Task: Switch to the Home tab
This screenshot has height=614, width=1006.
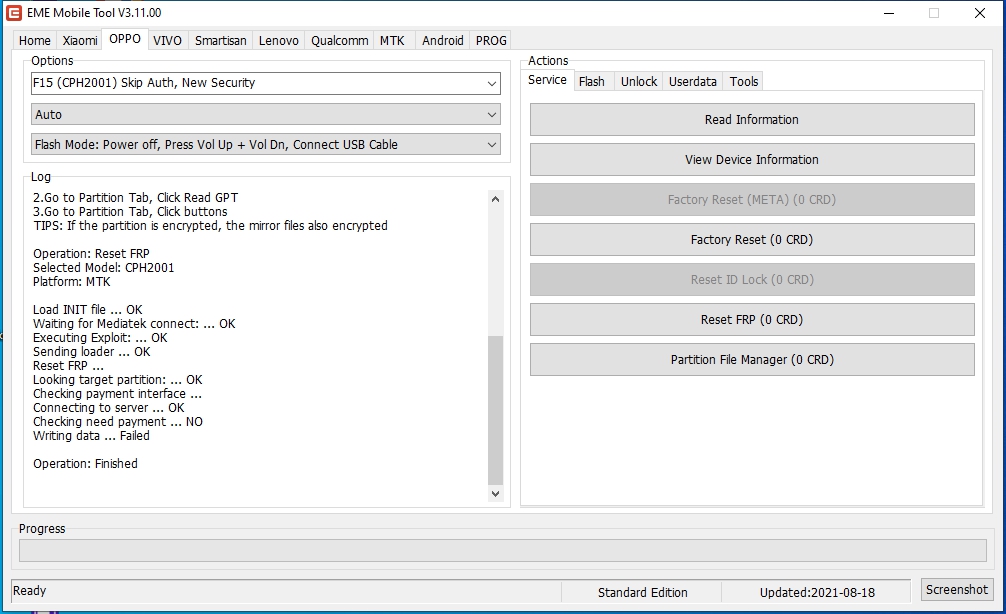Action: 35,40
